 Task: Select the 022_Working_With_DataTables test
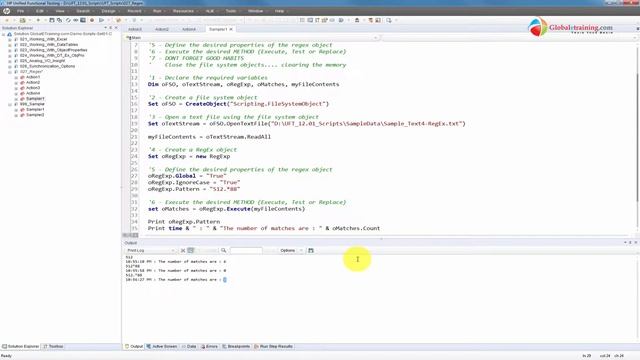pos(49,44)
